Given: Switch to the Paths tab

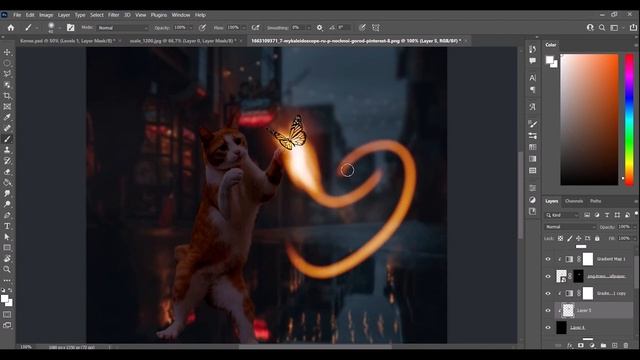Looking at the screenshot, I should tap(596, 201).
